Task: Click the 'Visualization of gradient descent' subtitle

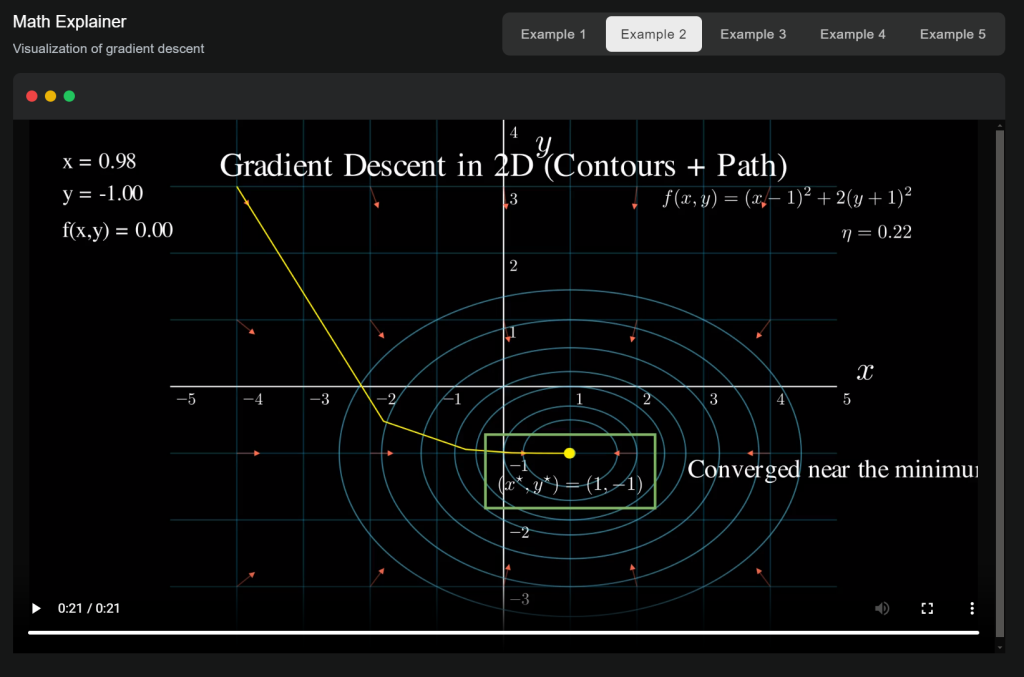Action: pos(108,49)
